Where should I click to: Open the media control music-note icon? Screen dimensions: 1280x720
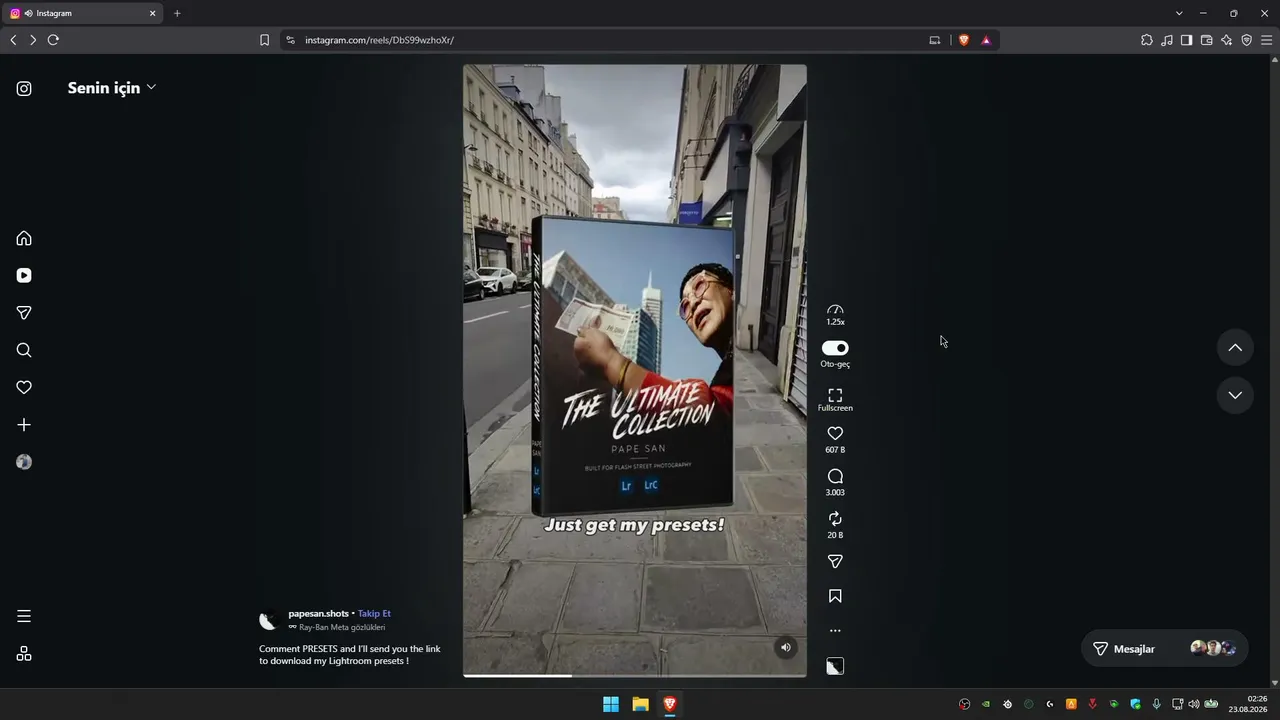[1167, 40]
